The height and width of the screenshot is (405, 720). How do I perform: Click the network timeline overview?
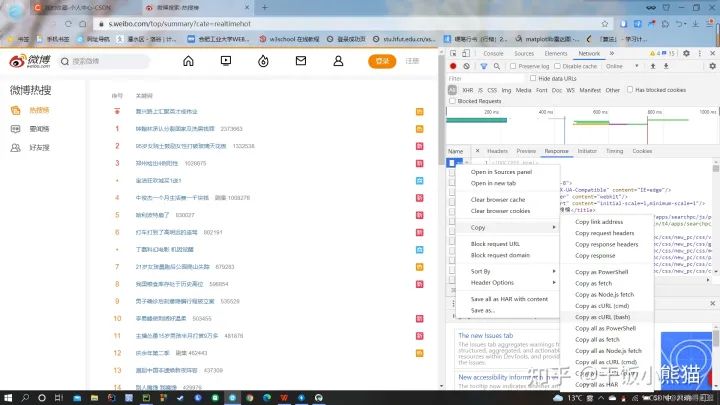[x=582, y=126]
